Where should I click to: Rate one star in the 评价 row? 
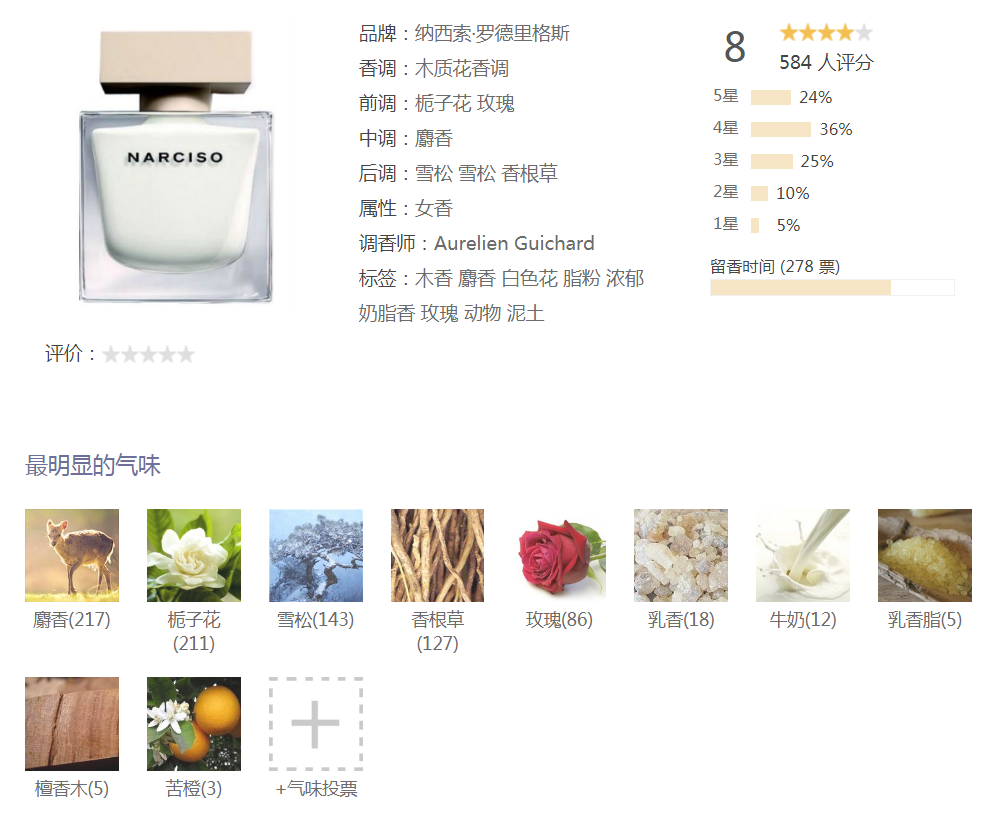tap(111, 354)
